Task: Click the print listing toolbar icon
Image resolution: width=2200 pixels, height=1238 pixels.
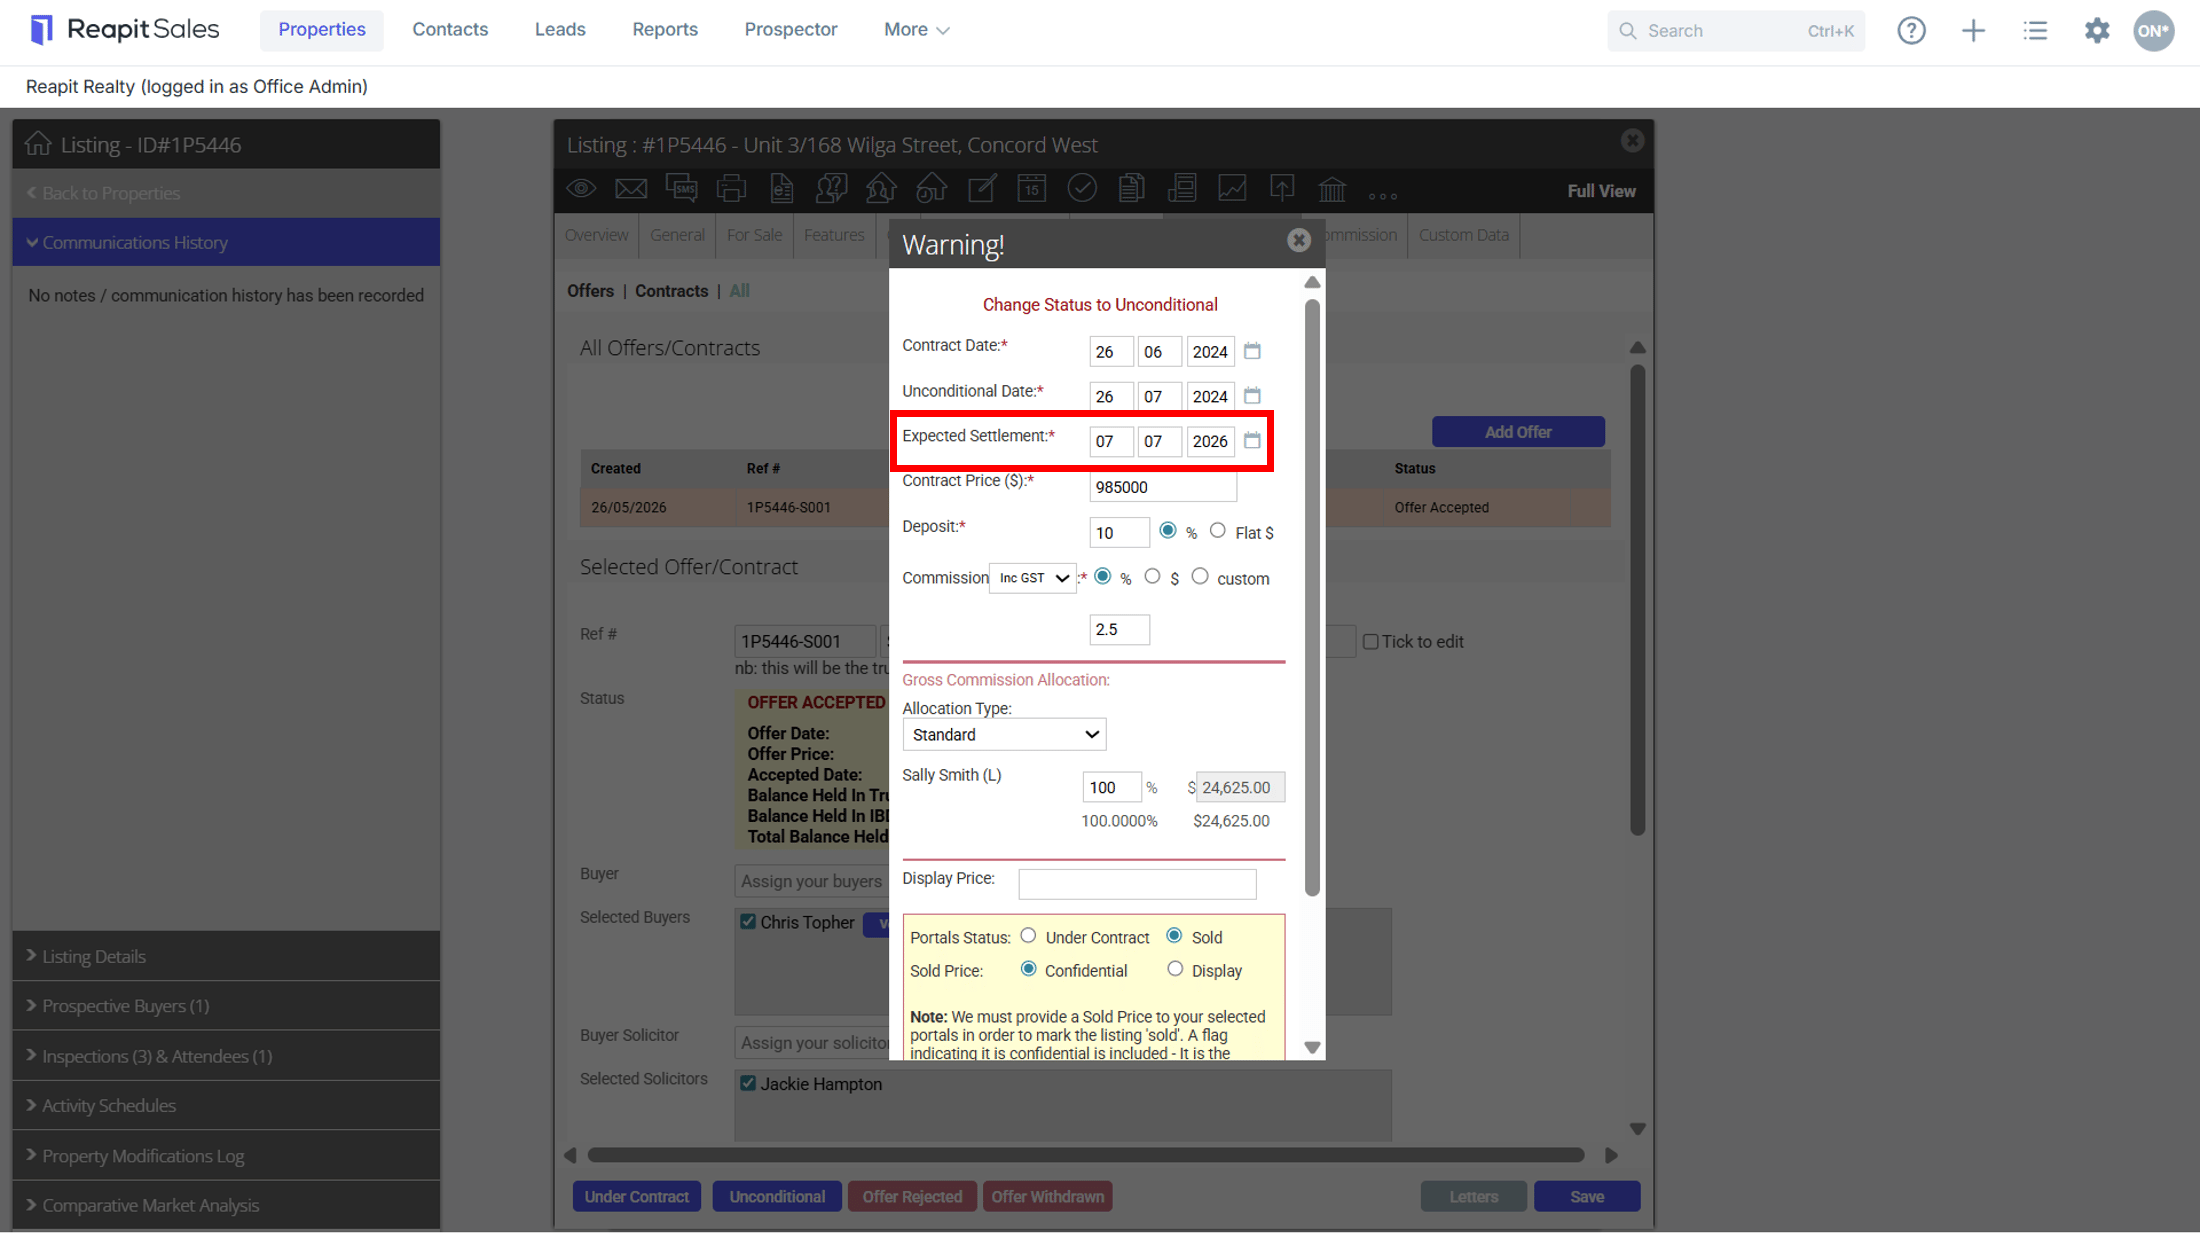Action: tap(731, 188)
